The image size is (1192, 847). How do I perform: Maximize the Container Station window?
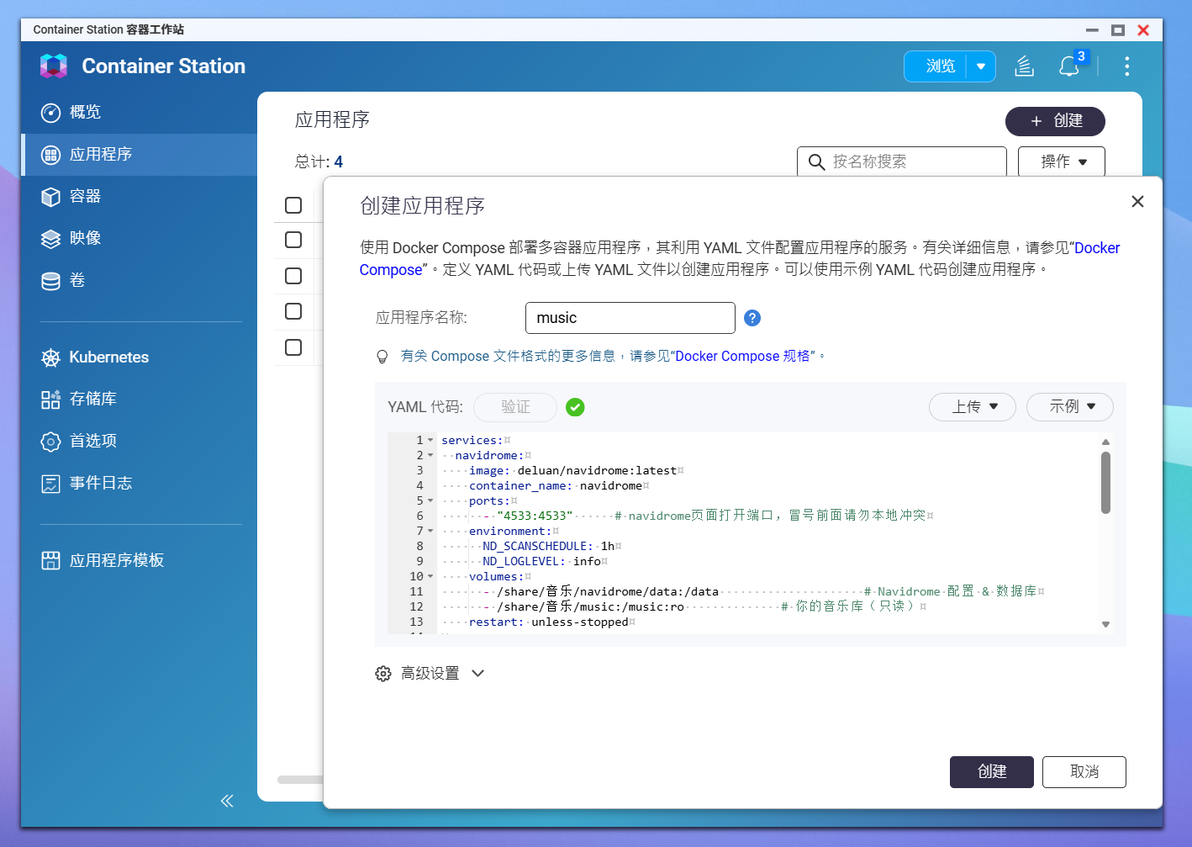click(x=1118, y=30)
